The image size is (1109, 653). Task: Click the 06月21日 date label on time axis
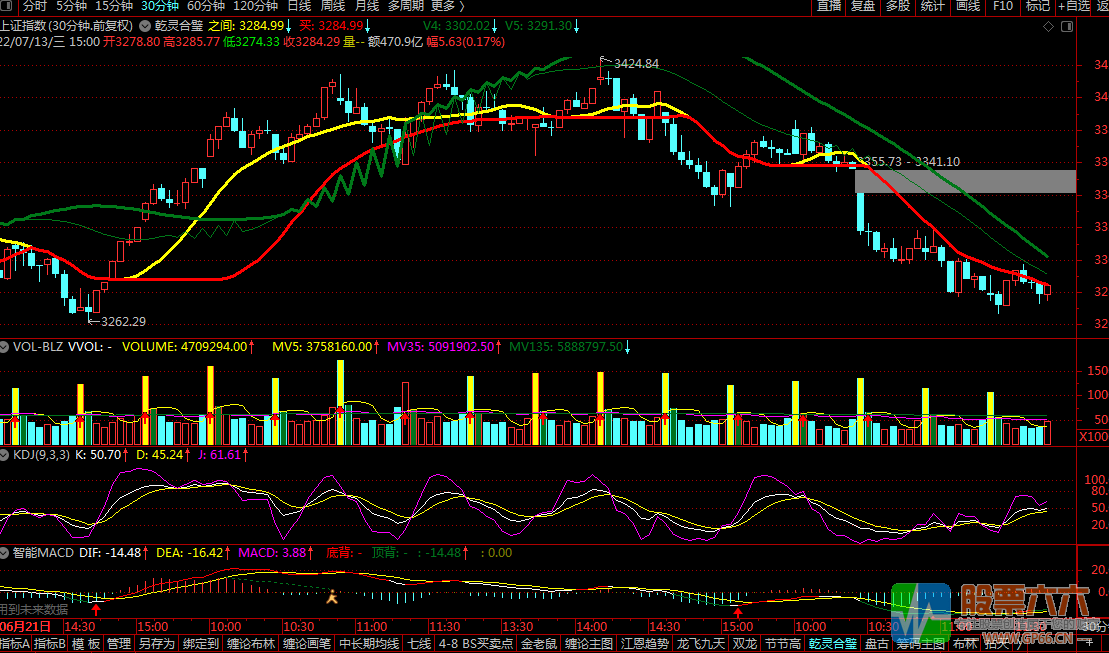[x=24, y=625]
